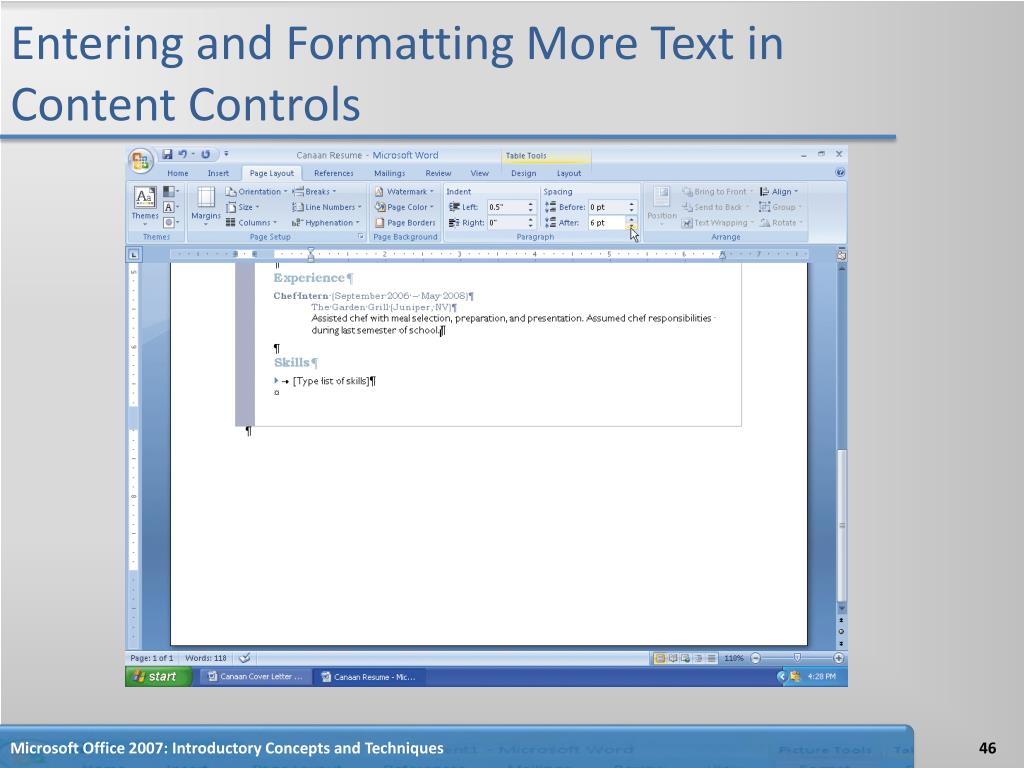This screenshot has width=1024, height=768.
Task: Switch to the Insert tab
Action: coord(218,173)
